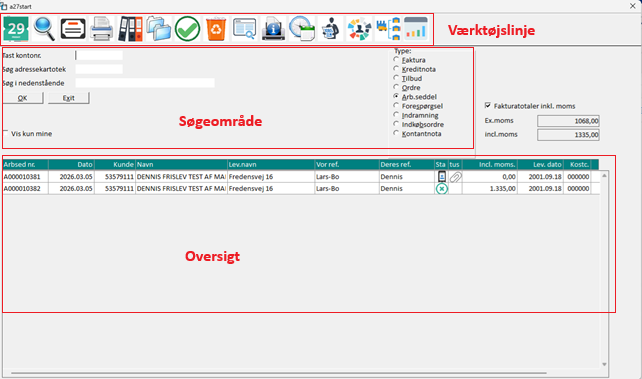The image size is (642, 379).
Task: Click the OK button
Action: (23, 98)
